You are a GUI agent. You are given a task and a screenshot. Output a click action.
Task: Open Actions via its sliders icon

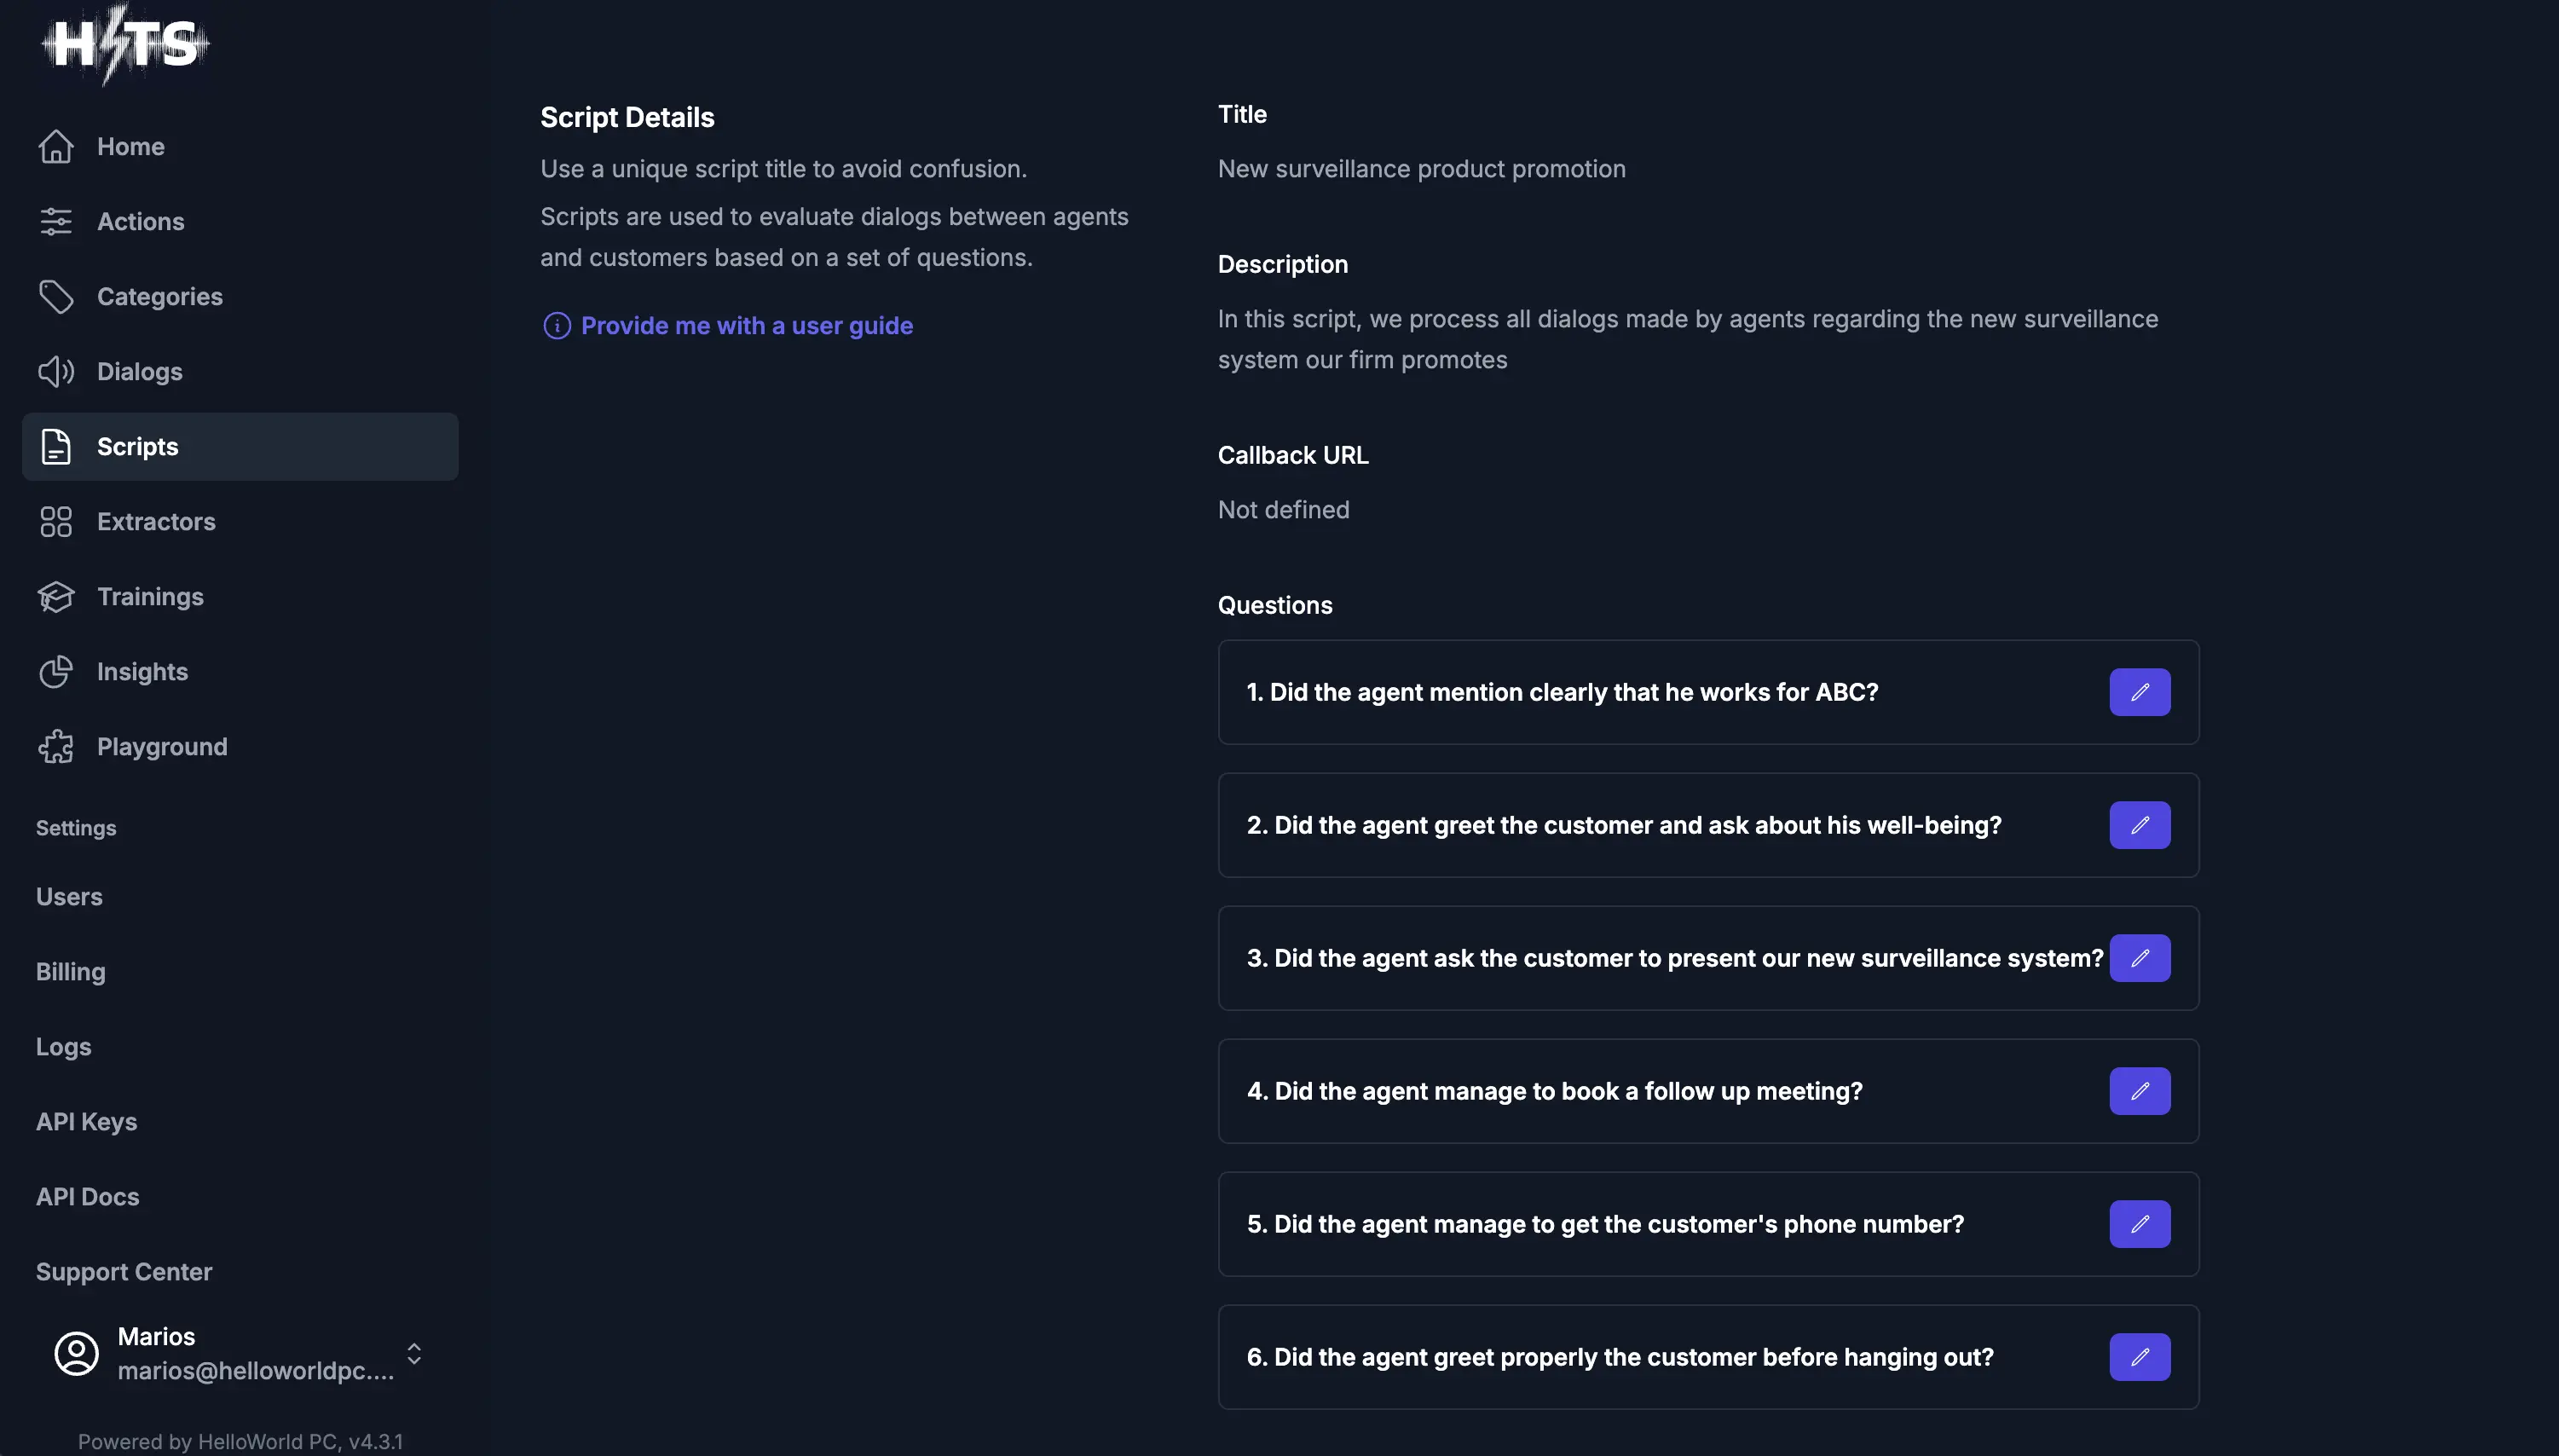(x=56, y=222)
